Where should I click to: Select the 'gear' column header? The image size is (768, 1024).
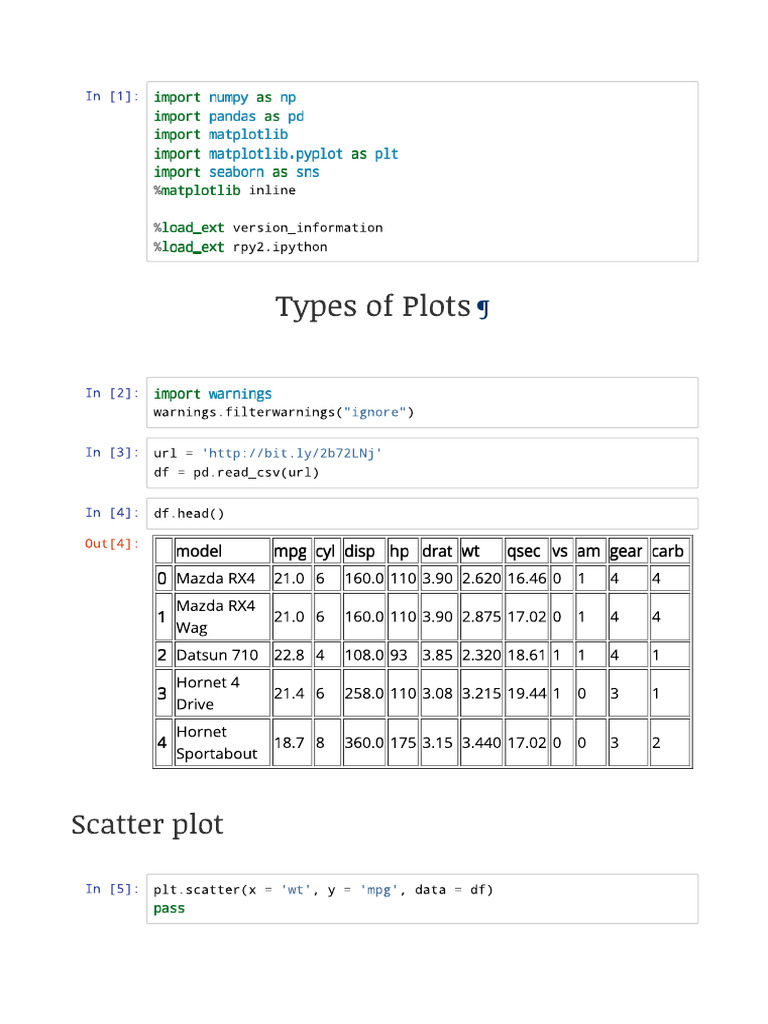coord(626,551)
